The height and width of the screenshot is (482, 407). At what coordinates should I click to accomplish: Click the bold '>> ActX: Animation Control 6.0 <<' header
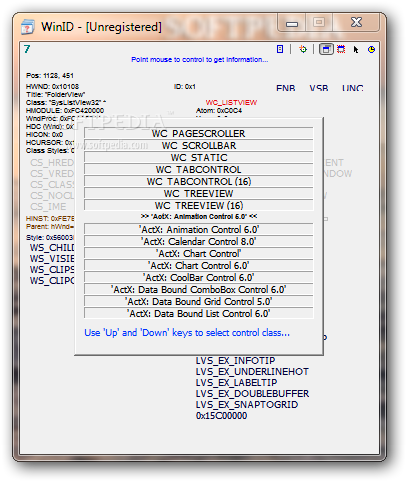tap(199, 217)
